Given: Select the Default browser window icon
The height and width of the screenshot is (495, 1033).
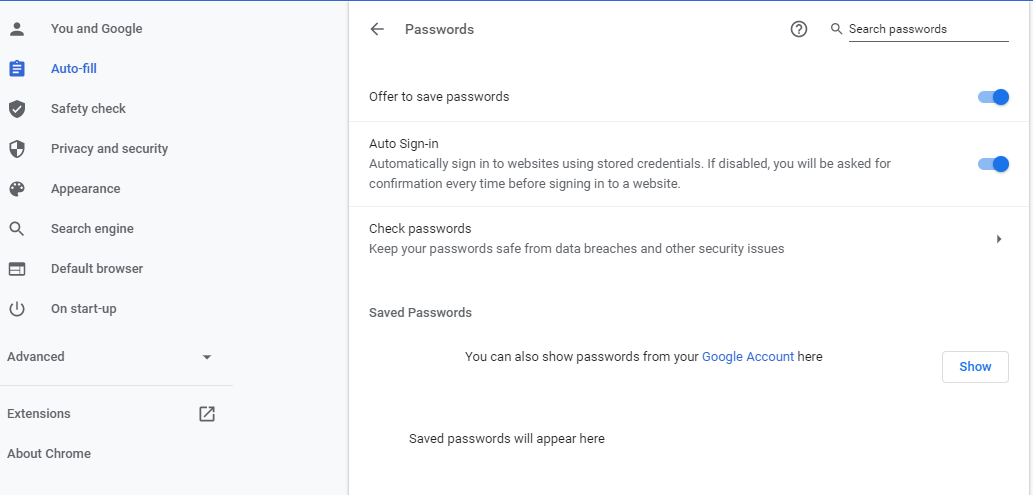Looking at the screenshot, I should click(x=16, y=269).
